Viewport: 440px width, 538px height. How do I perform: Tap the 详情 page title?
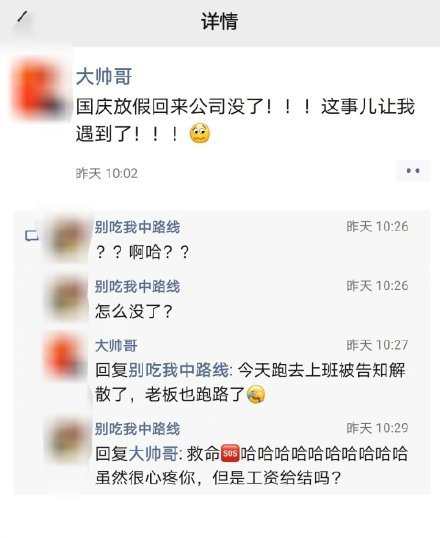220,21
